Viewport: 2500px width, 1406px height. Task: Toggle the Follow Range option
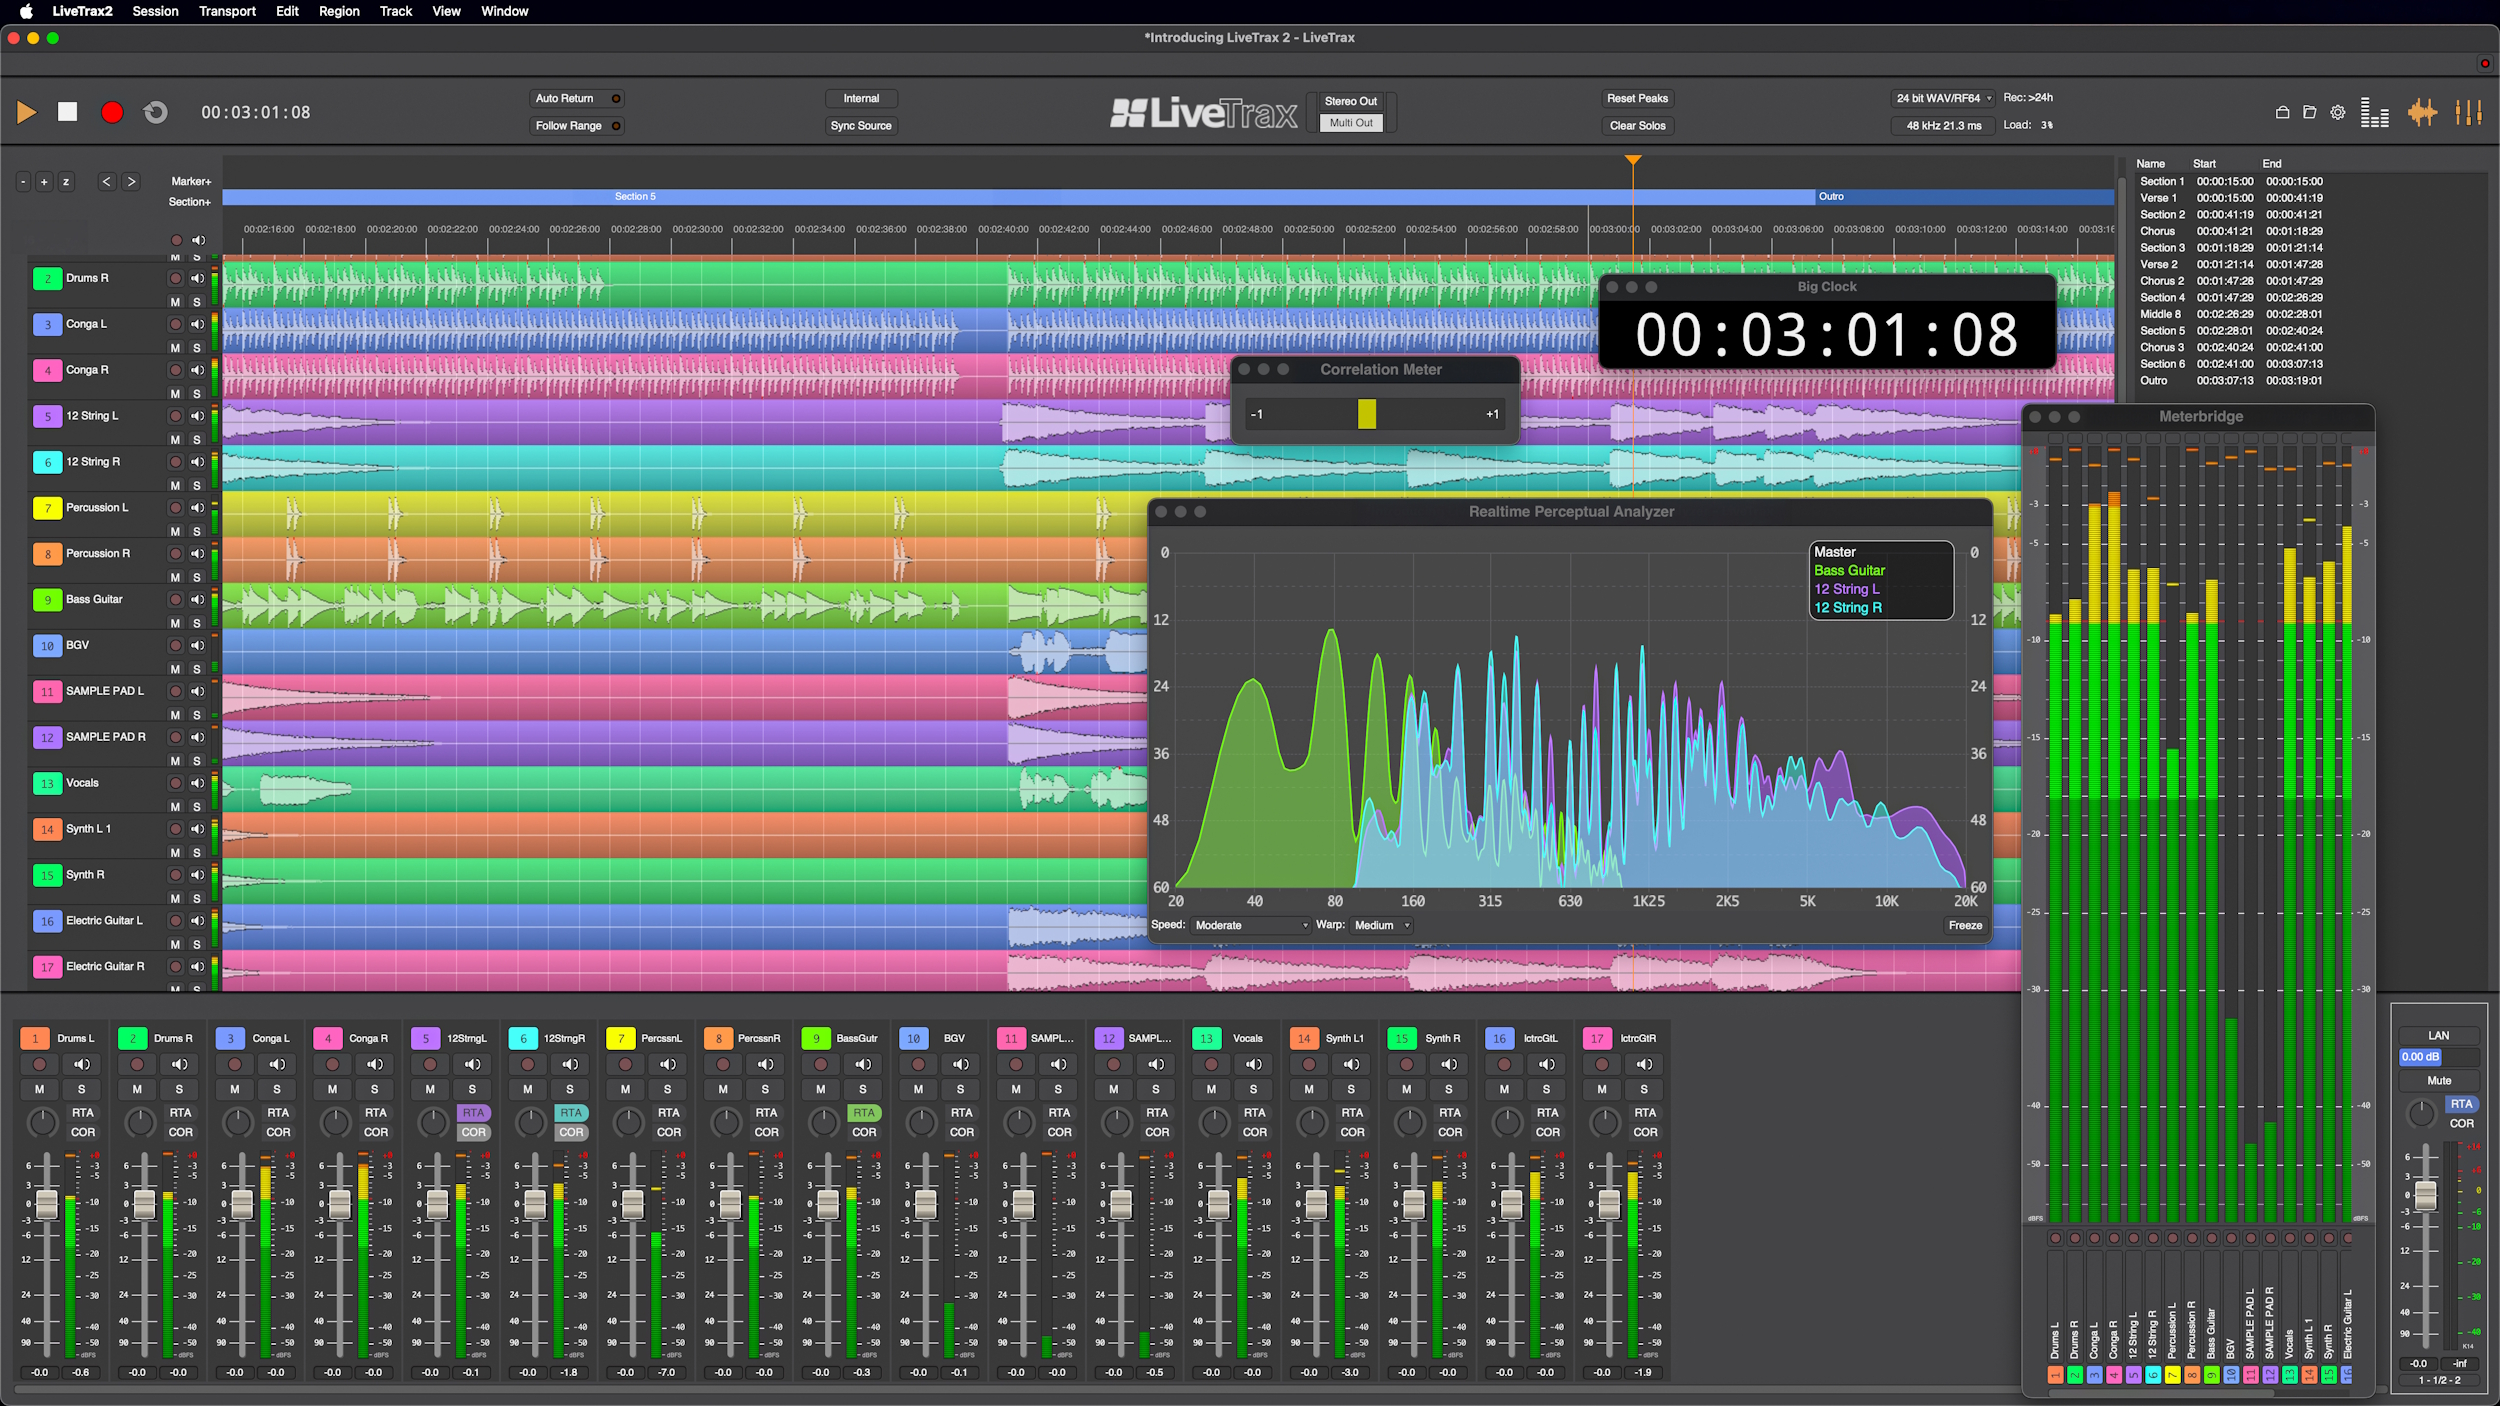577,126
